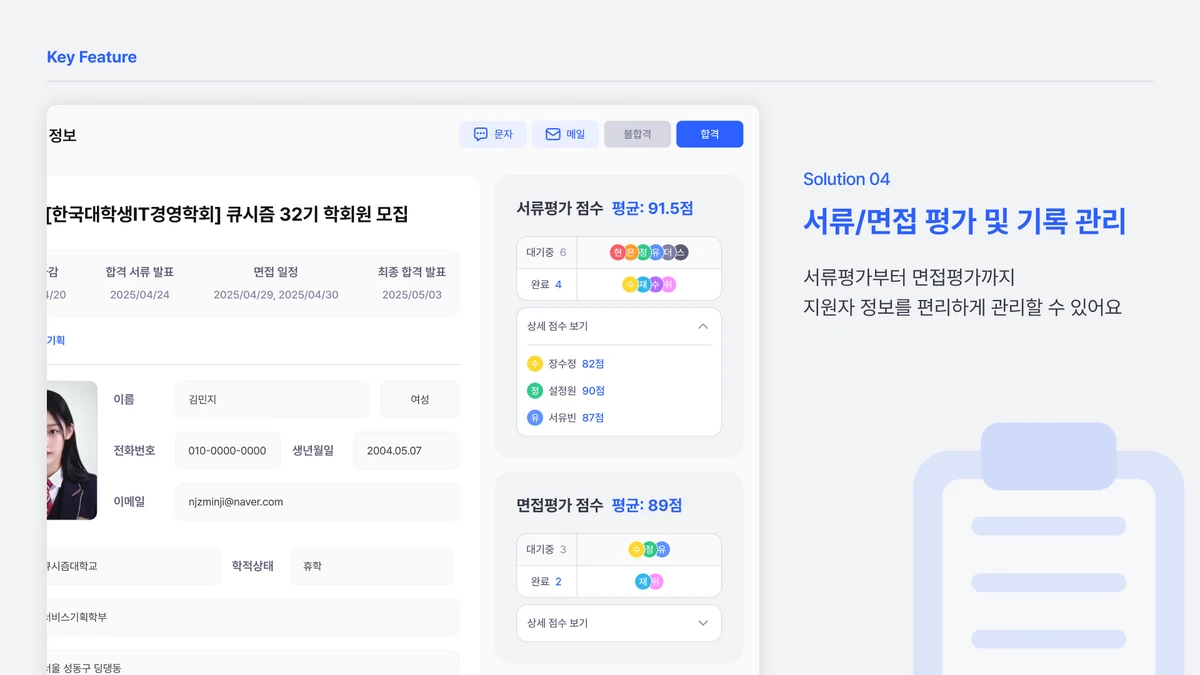Screen dimensions: 1200x675
Task: Click the blue 유 avatar in 면접평가 대기중 row
Action: (x=662, y=550)
